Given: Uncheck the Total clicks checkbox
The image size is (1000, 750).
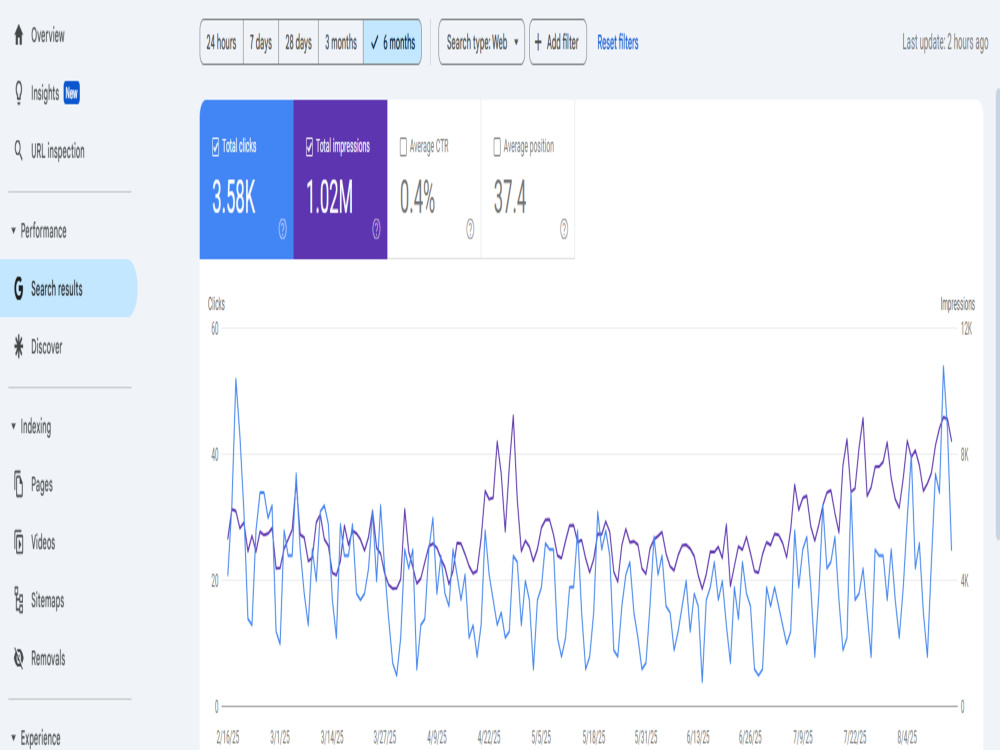Looking at the screenshot, I should [x=216, y=147].
